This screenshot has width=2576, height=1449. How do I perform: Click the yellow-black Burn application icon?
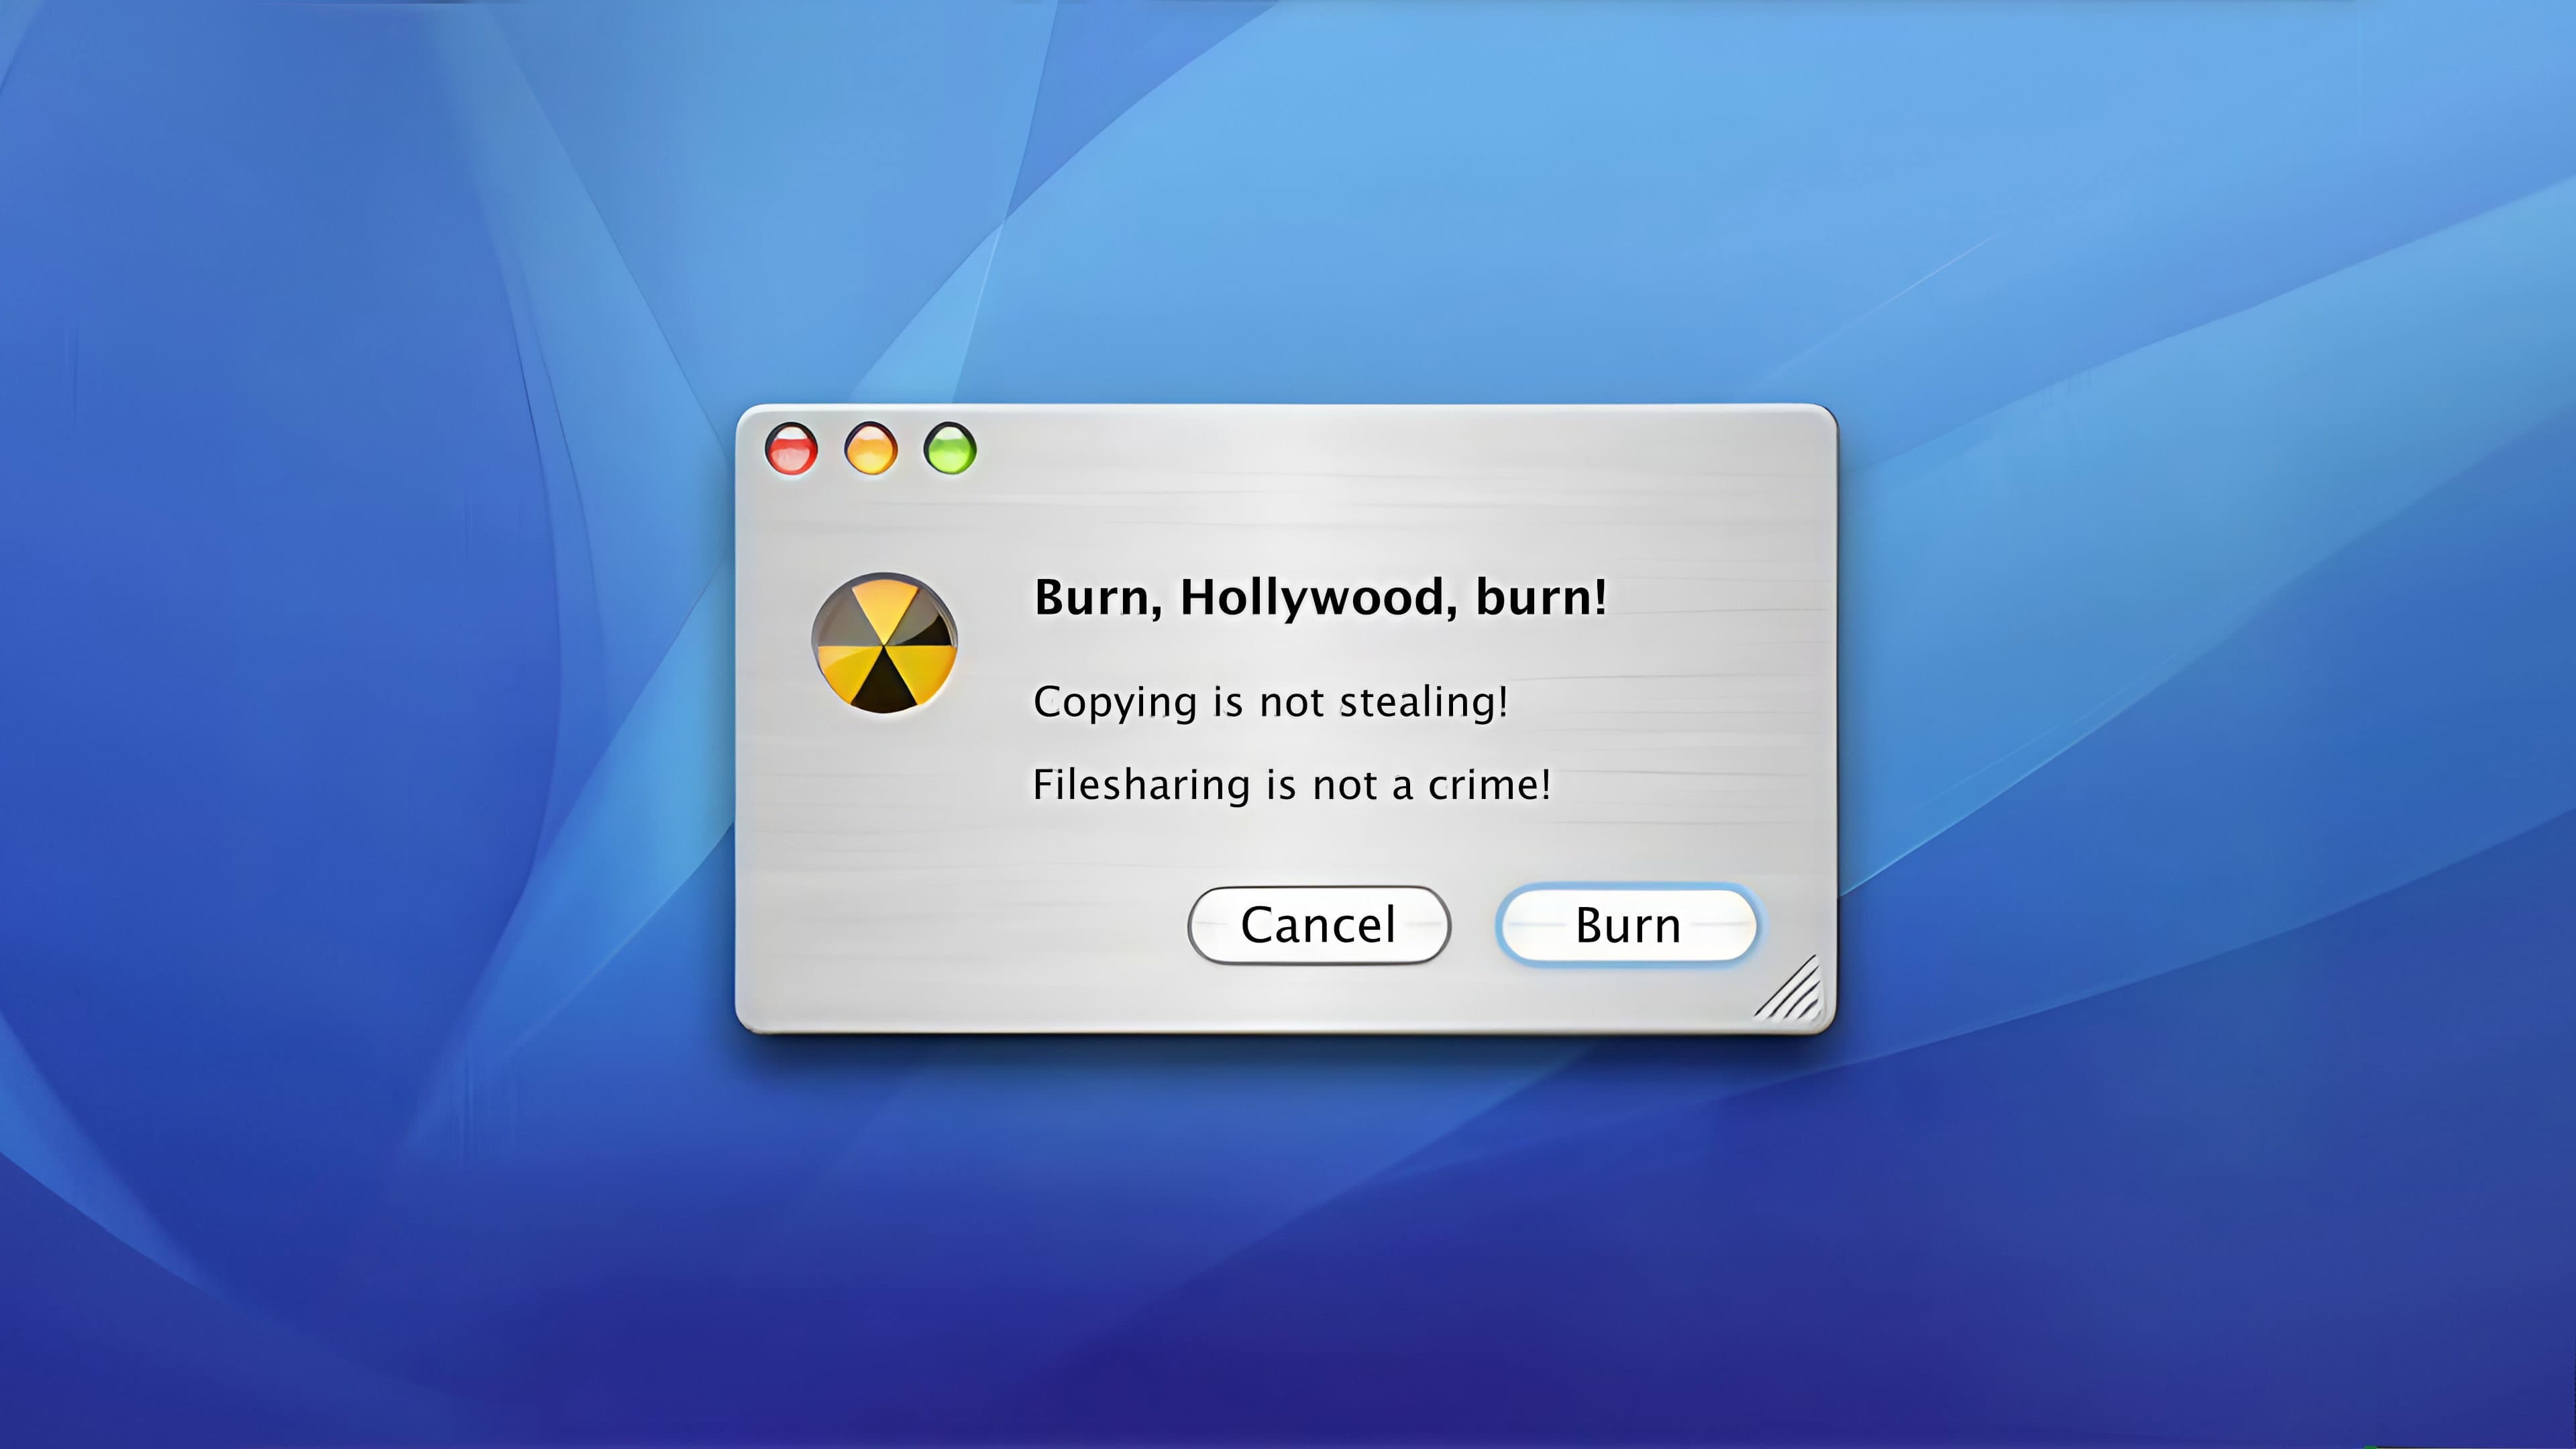[x=884, y=643]
